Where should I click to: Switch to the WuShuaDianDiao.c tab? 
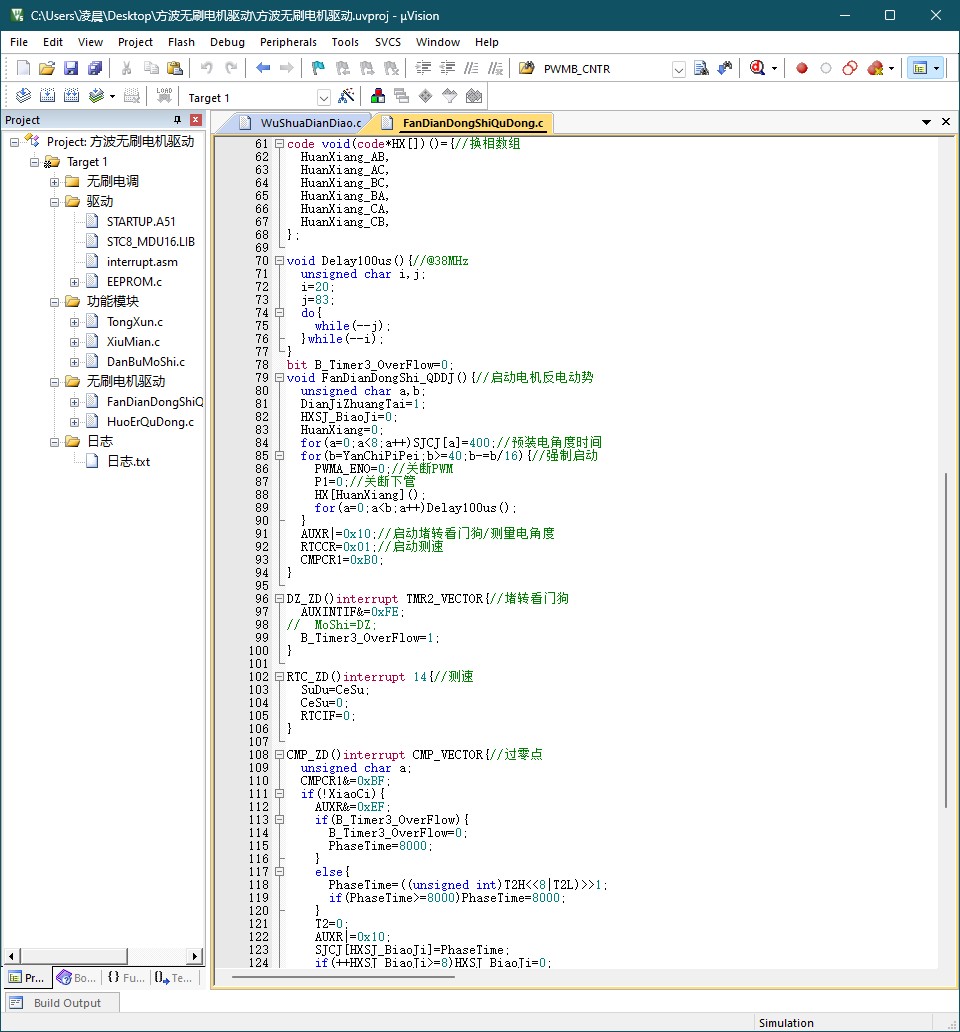(309, 122)
